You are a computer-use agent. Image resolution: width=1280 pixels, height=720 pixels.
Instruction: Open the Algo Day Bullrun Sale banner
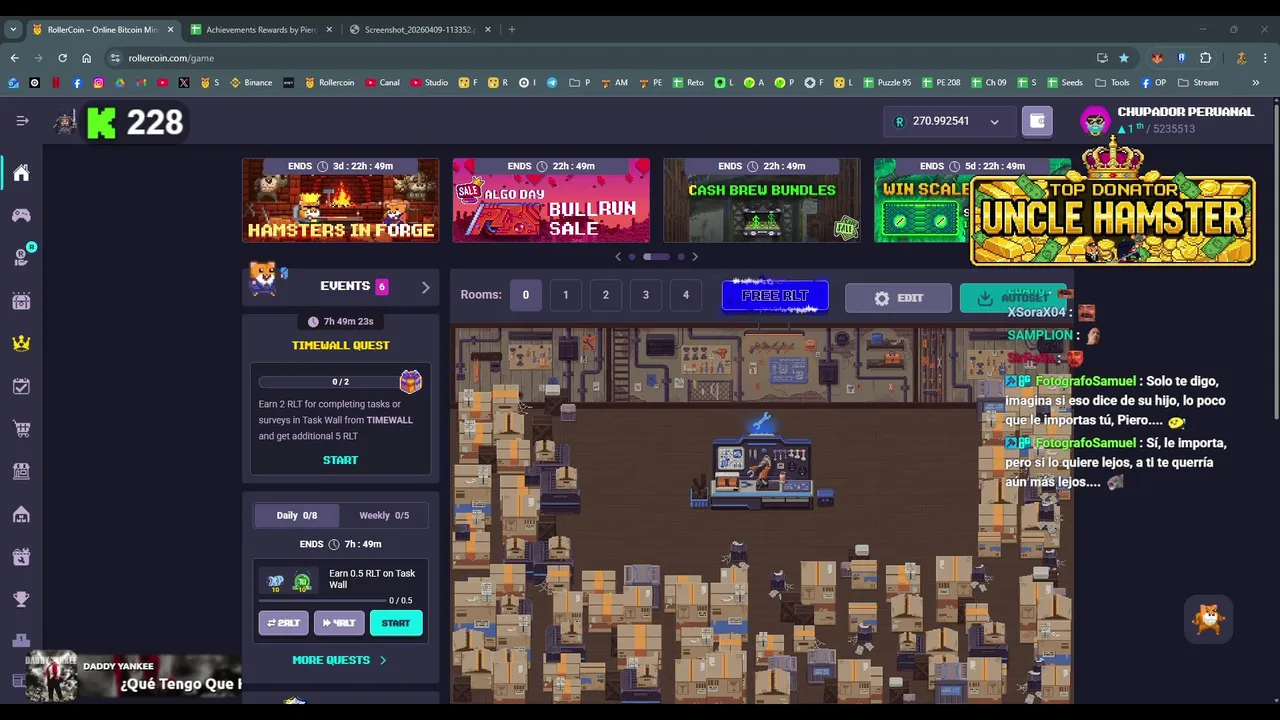point(551,200)
